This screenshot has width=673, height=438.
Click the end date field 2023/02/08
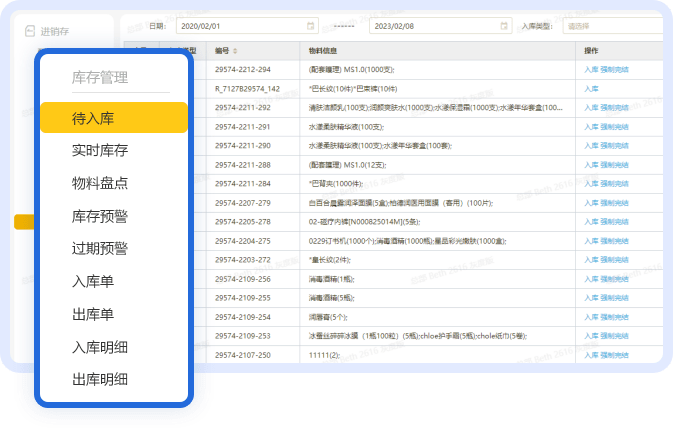[440, 26]
